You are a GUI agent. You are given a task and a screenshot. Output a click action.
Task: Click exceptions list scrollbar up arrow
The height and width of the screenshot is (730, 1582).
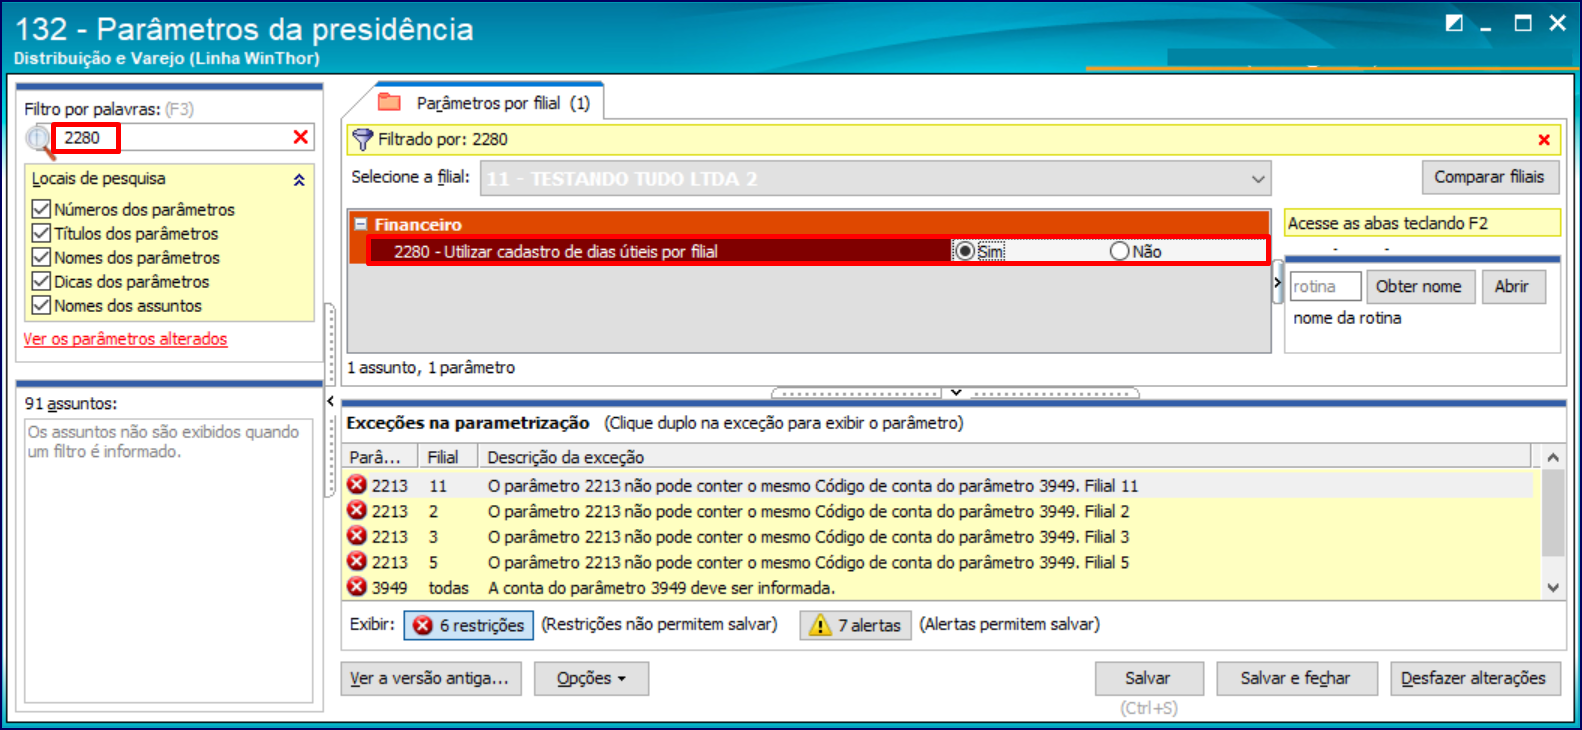(x=1552, y=457)
